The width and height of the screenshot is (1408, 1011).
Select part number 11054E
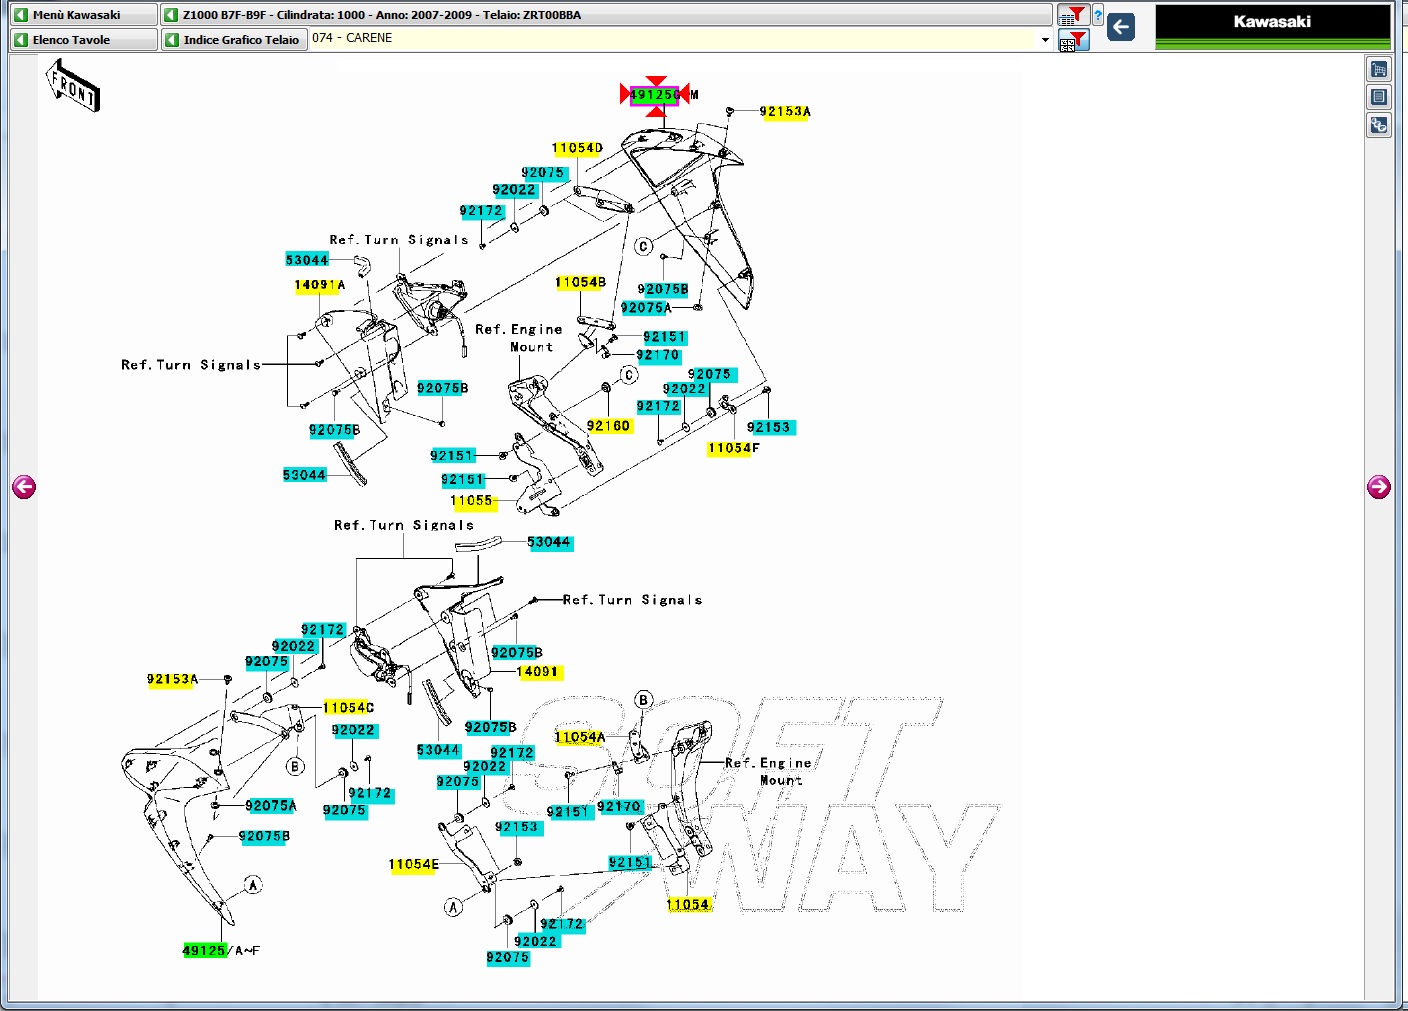coord(414,865)
